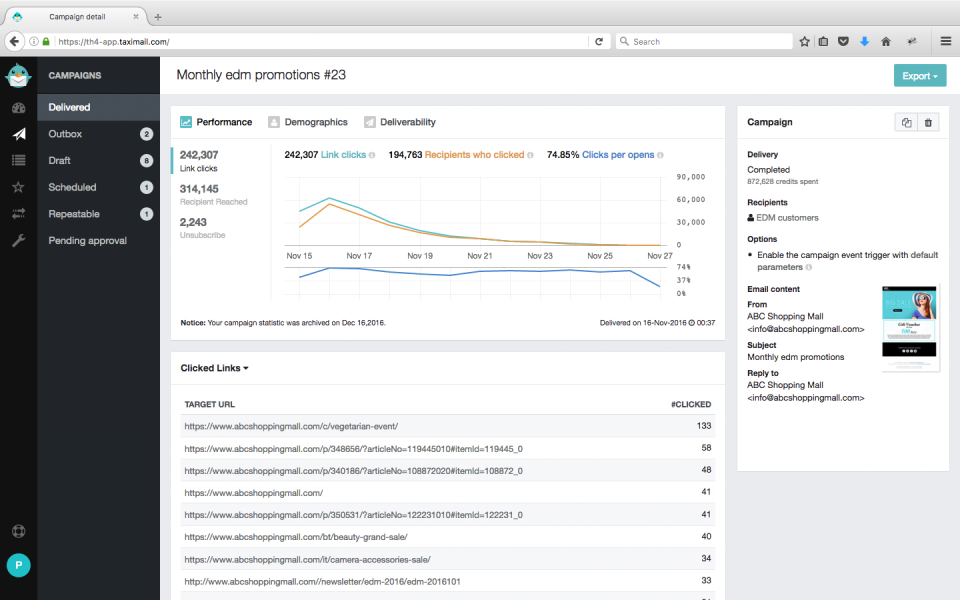
Task: Open the Export dropdown button
Action: click(920, 76)
